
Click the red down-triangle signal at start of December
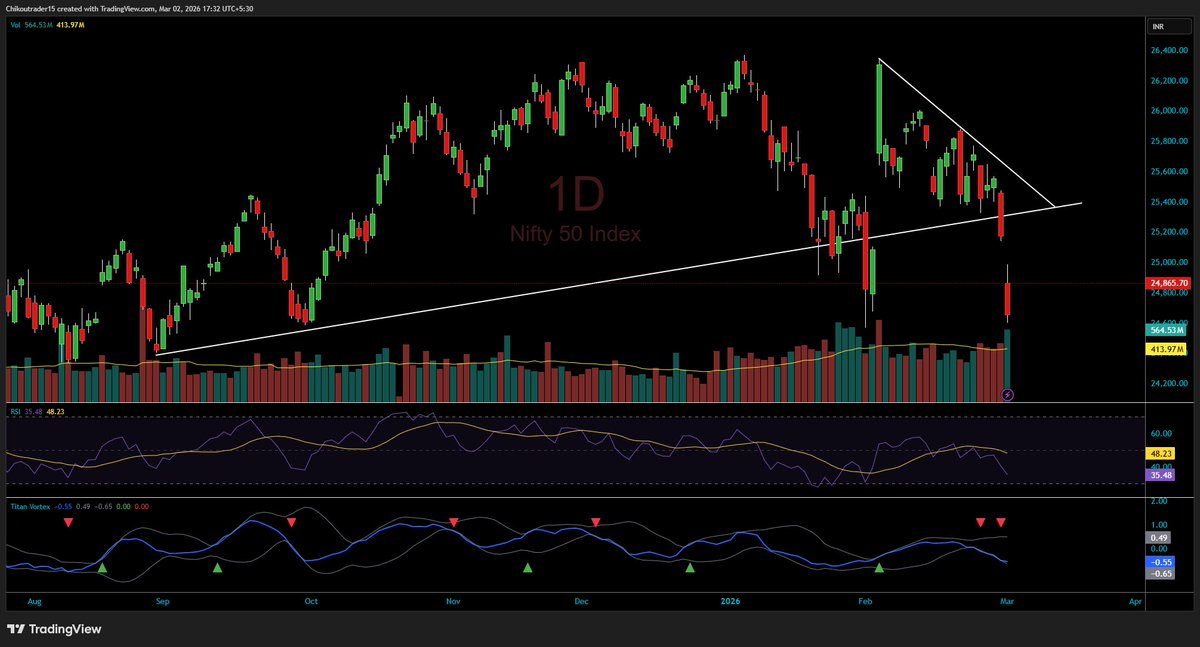pos(595,522)
